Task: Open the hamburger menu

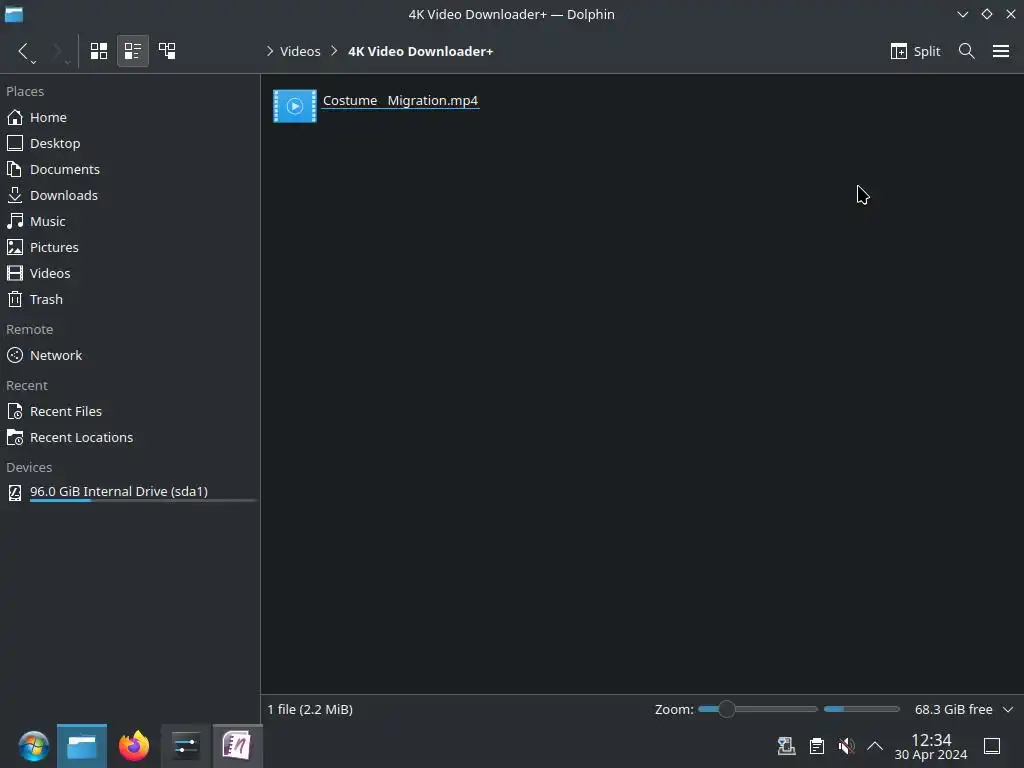Action: coord(1001,51)
